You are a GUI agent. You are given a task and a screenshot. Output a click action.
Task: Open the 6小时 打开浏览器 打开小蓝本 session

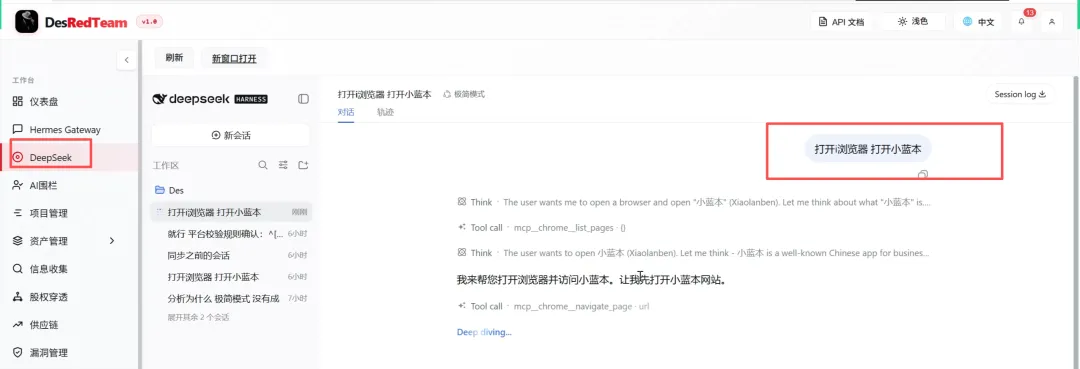point(231,277)
